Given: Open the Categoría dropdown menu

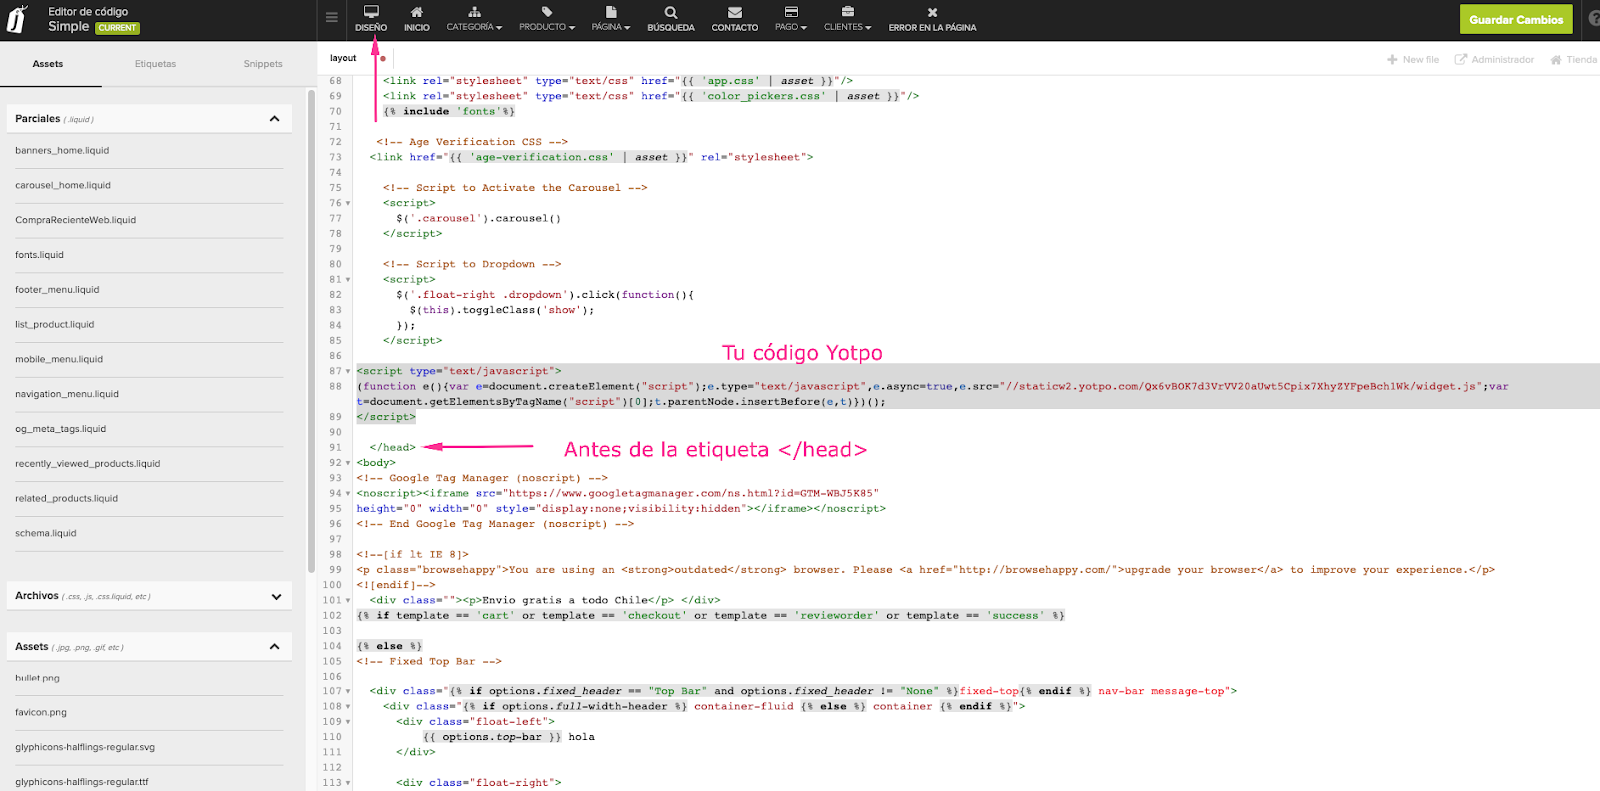Looking at the screenshot, I should (474, 27).
